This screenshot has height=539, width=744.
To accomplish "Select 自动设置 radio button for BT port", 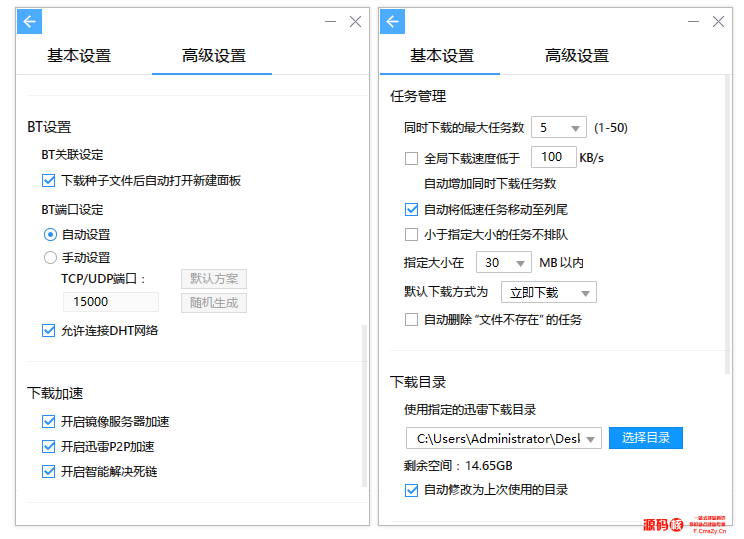I will tap(50, 234).
